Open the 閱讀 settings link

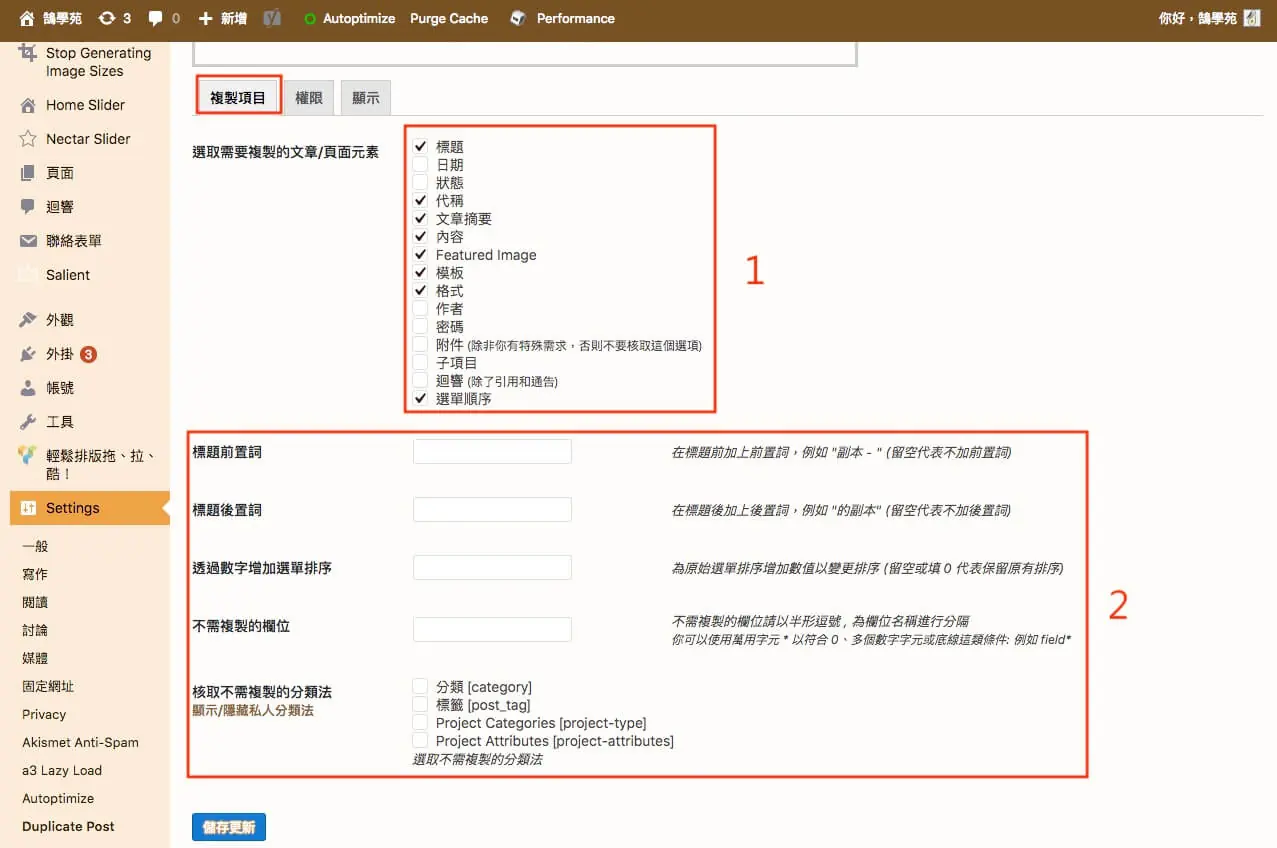[35, 602]
